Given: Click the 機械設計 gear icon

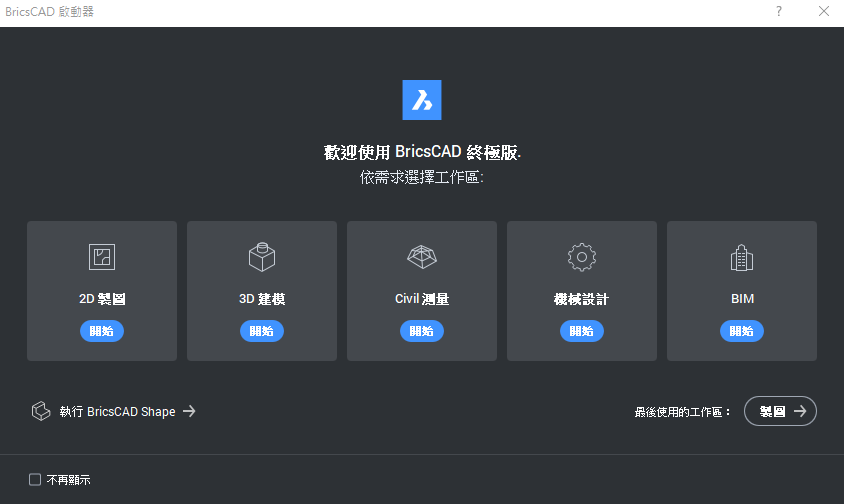Looking at the screenshot, I should click(582, 257).
